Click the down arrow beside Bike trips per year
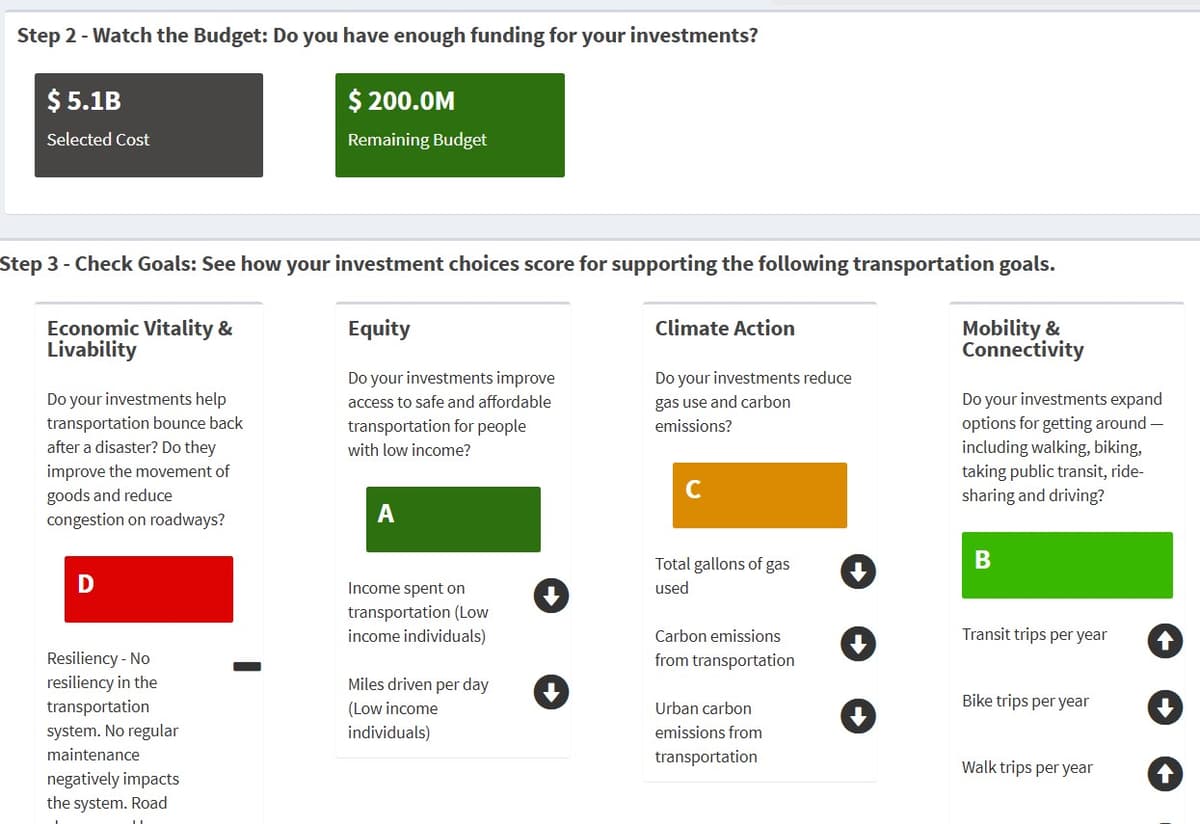This screenshot has height=824, width=1200. click(1164, 708)
